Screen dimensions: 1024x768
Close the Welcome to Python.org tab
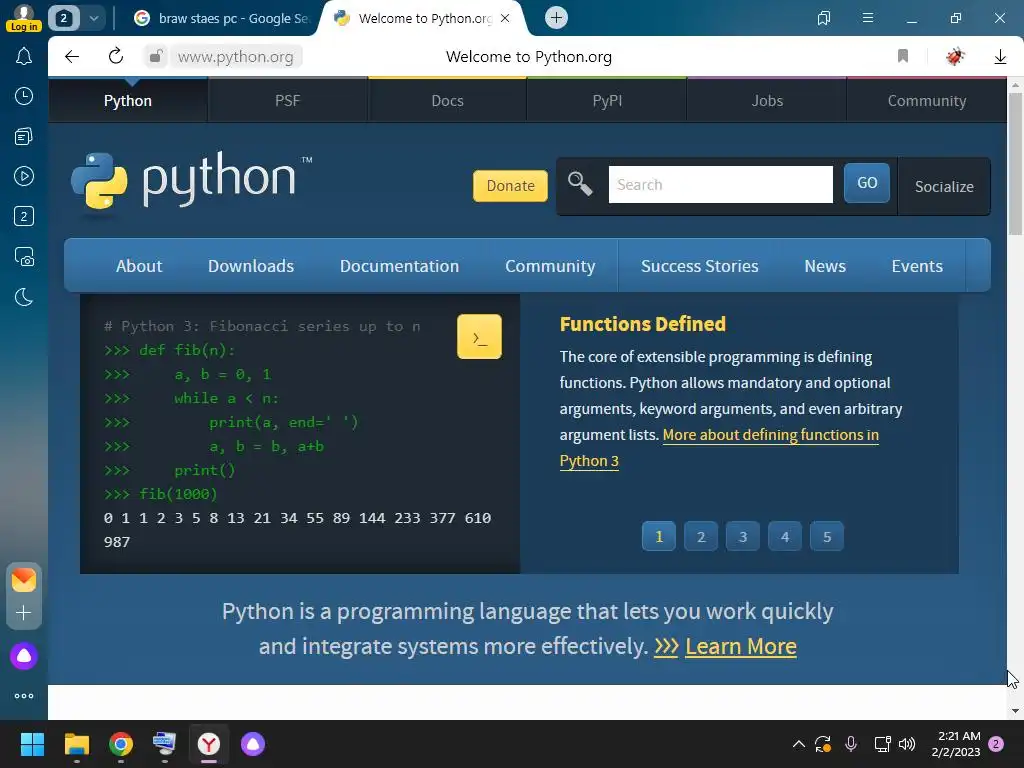pyautogui.click(x=505, y=18)
